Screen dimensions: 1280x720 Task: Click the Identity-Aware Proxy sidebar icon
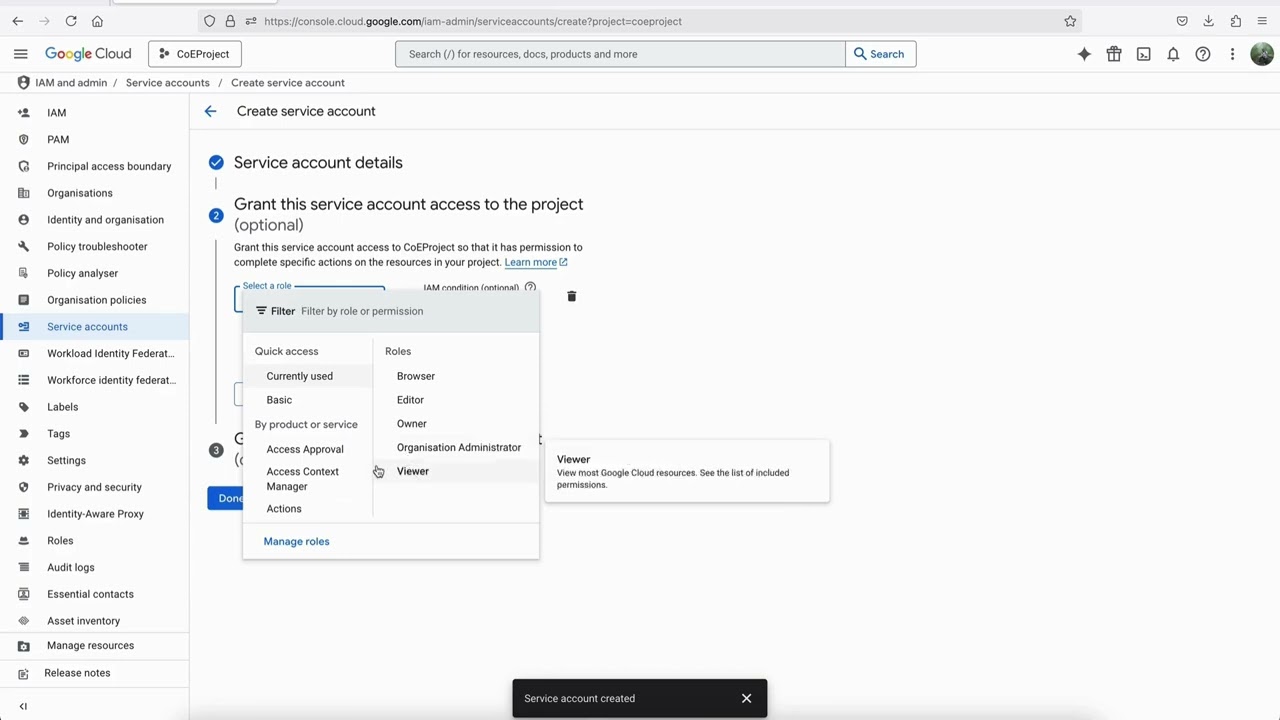24,514
